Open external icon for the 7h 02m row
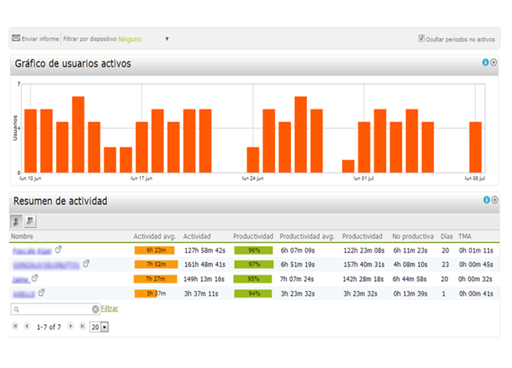 pos(86,263)
